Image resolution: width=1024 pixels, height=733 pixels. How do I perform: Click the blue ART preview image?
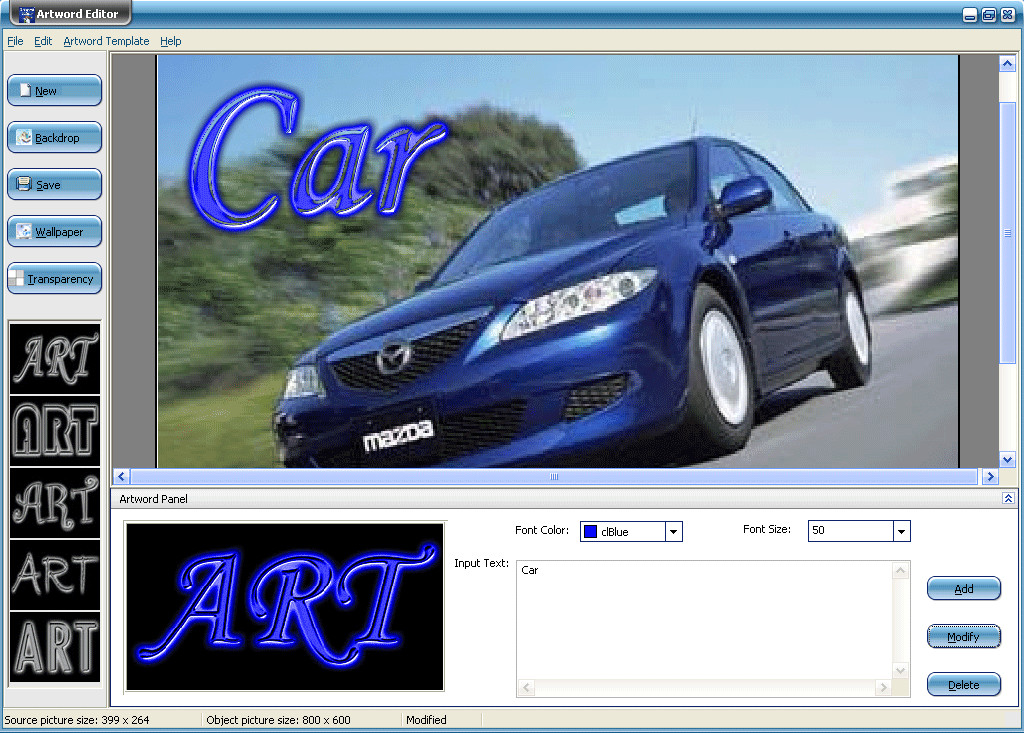(x=285, y=606)
